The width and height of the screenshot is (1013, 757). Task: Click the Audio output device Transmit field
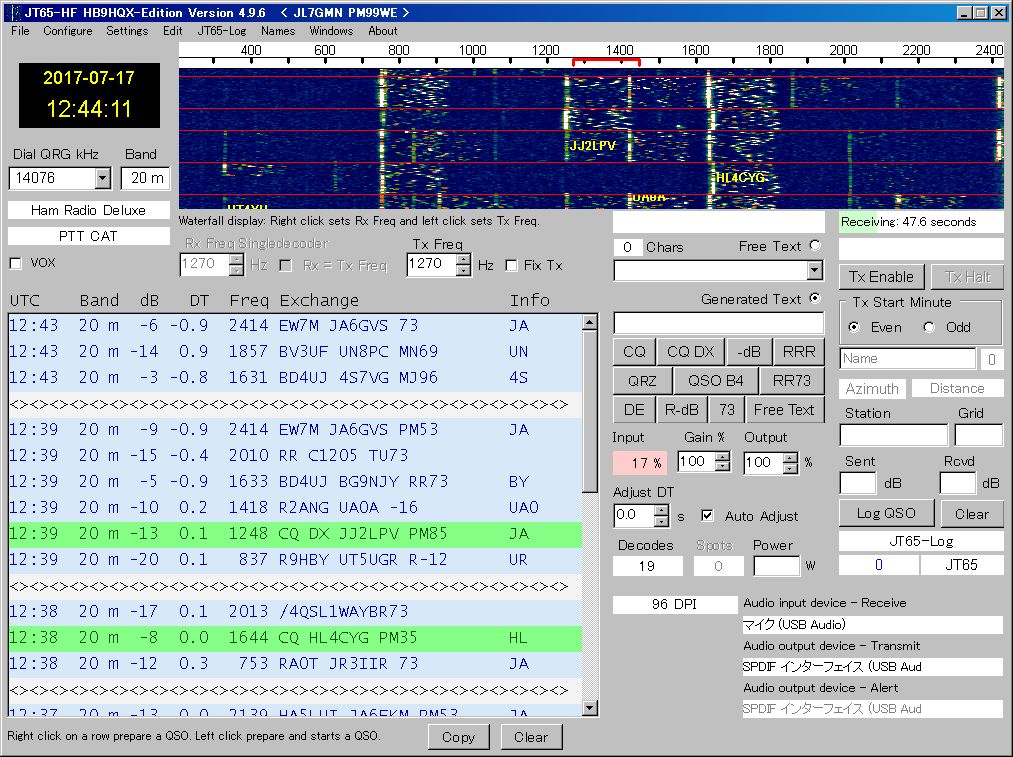pyautogui.click(x=872, y=667)
